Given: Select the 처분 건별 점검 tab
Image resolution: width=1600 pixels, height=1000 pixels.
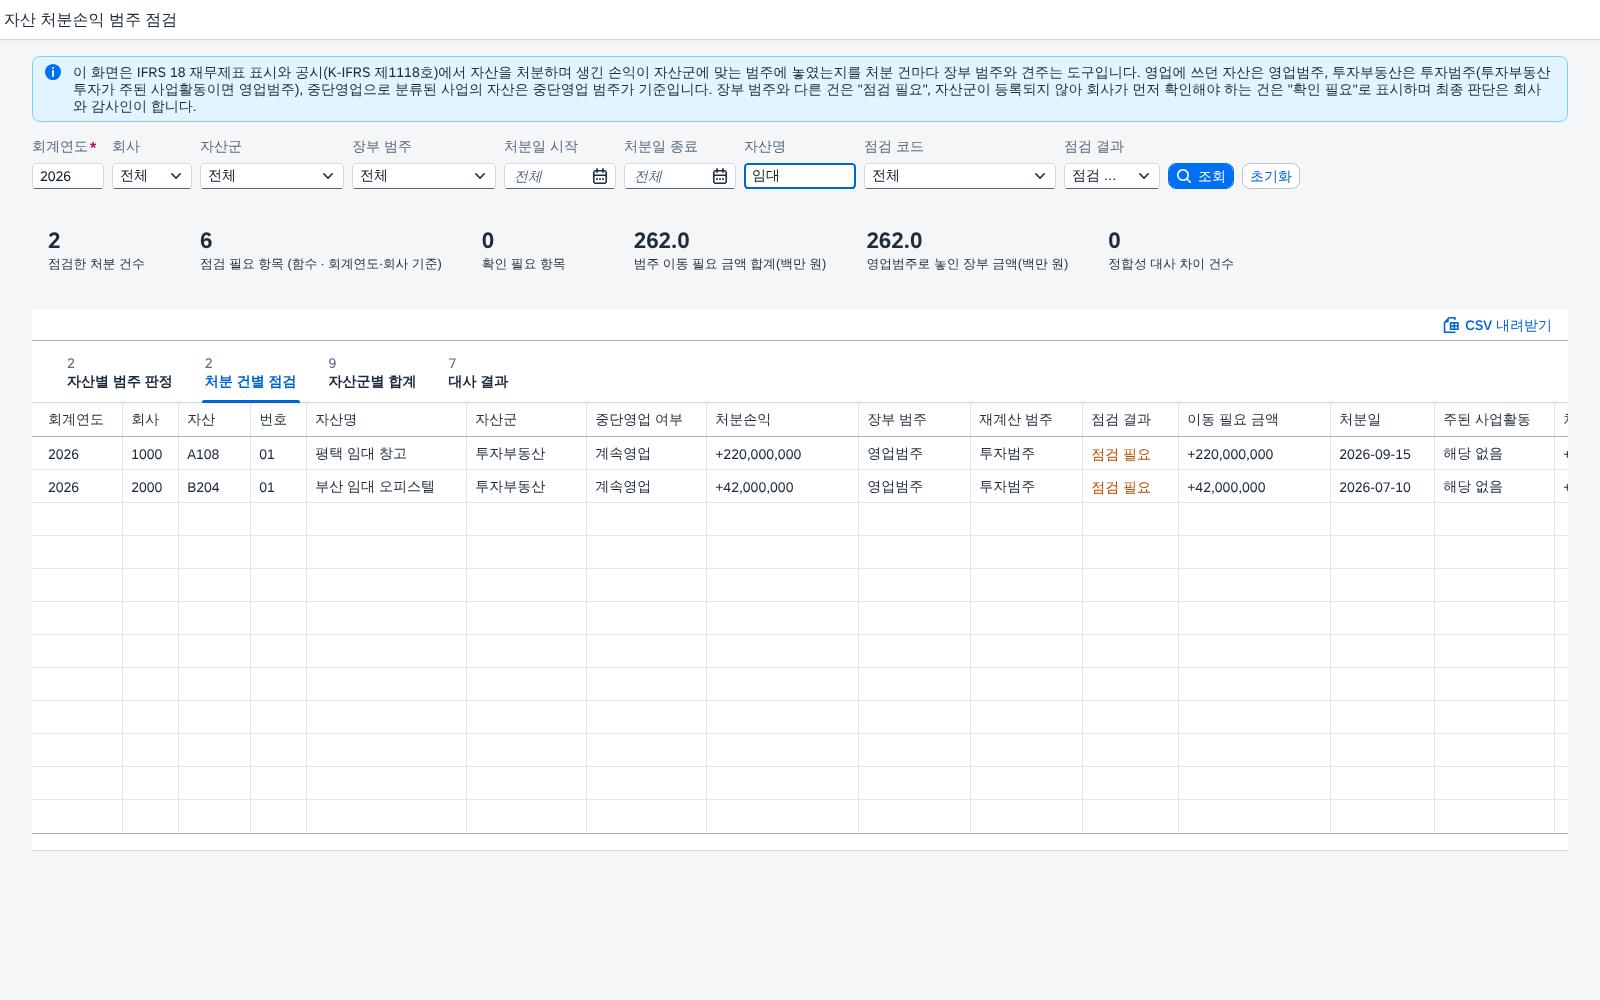Looking at the screenshot, I should coord(250,373).
